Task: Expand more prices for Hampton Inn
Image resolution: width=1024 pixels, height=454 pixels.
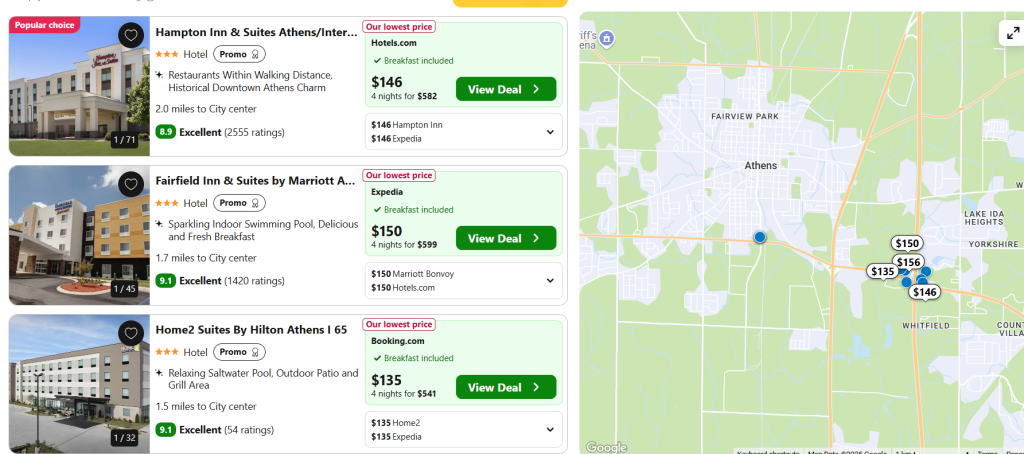Action: coord(549,131)
